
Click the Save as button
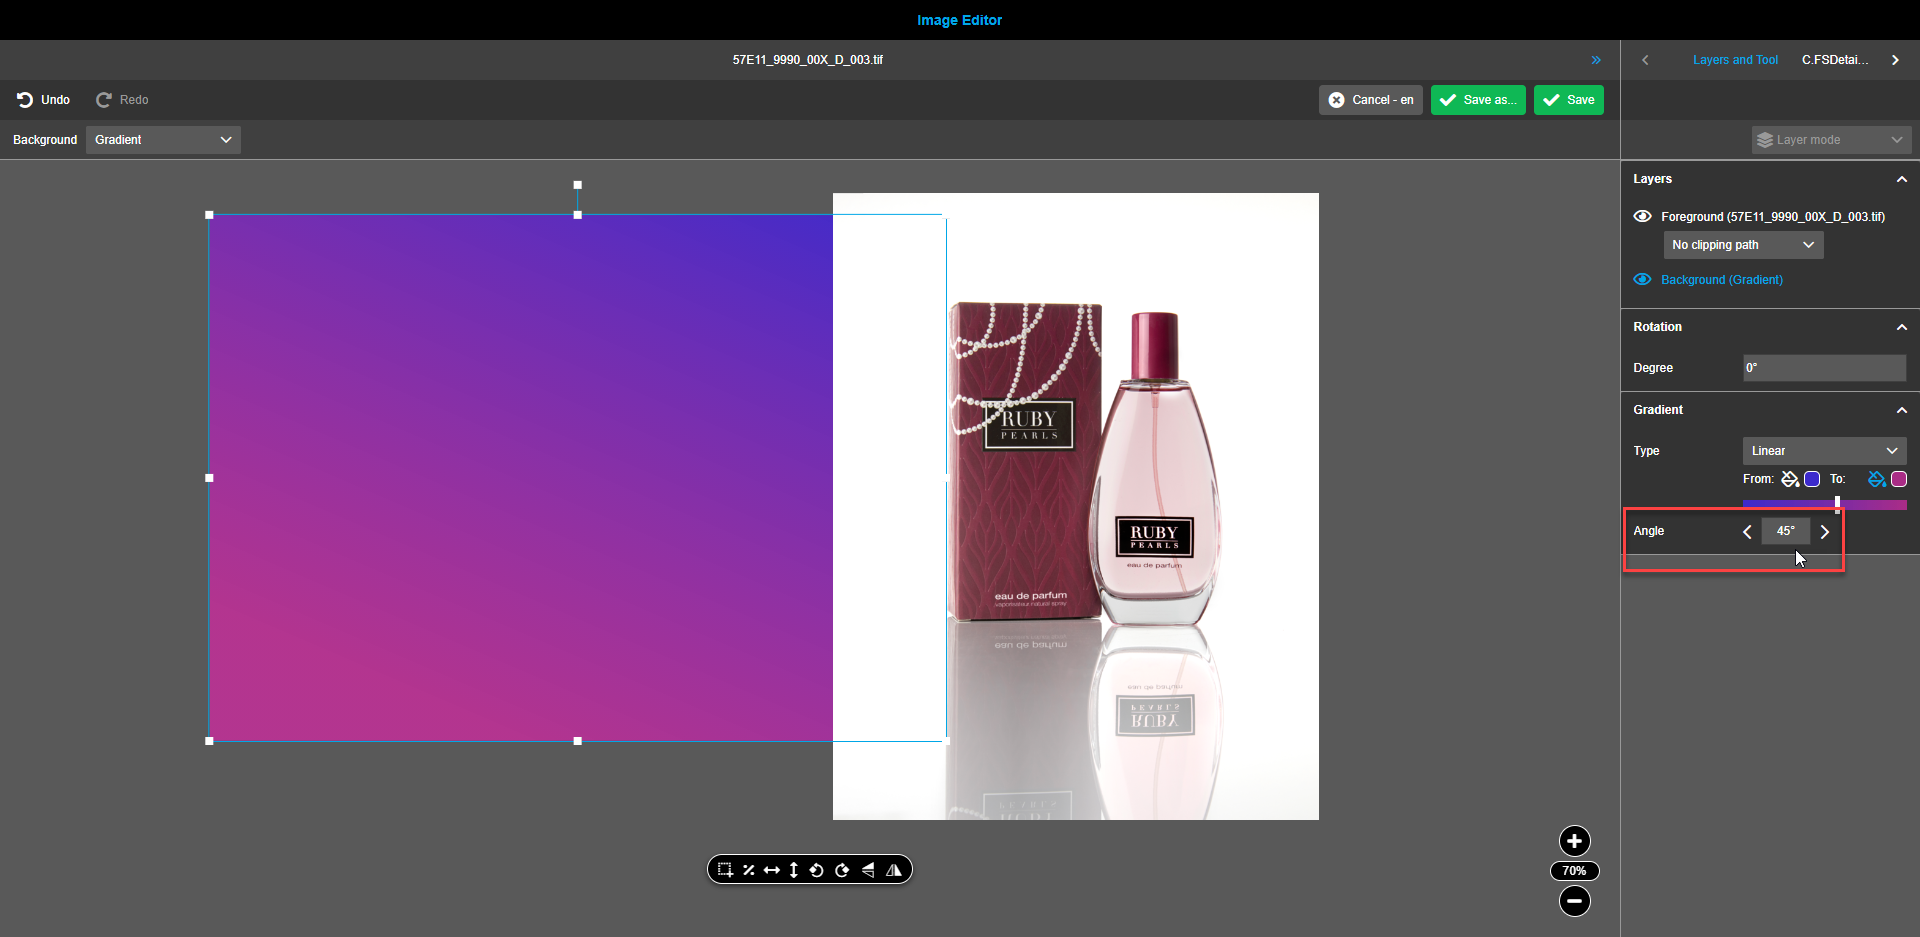coord(1478,100)
